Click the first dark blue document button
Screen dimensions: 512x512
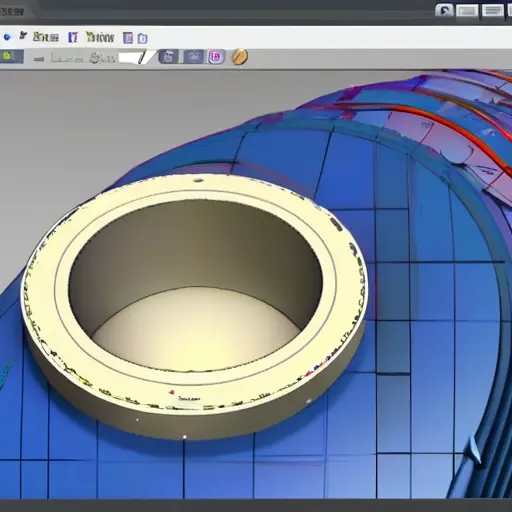point(169,57)
